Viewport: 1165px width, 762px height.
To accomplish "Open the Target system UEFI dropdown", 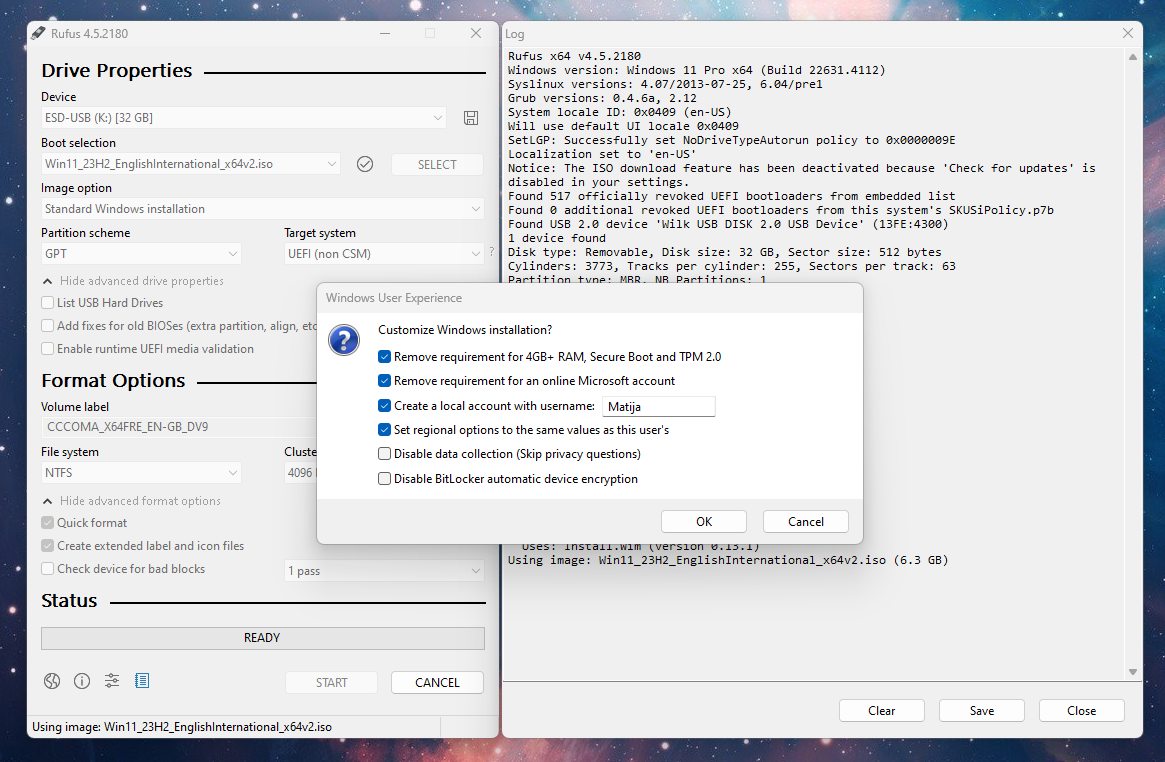I will point(384,254).
